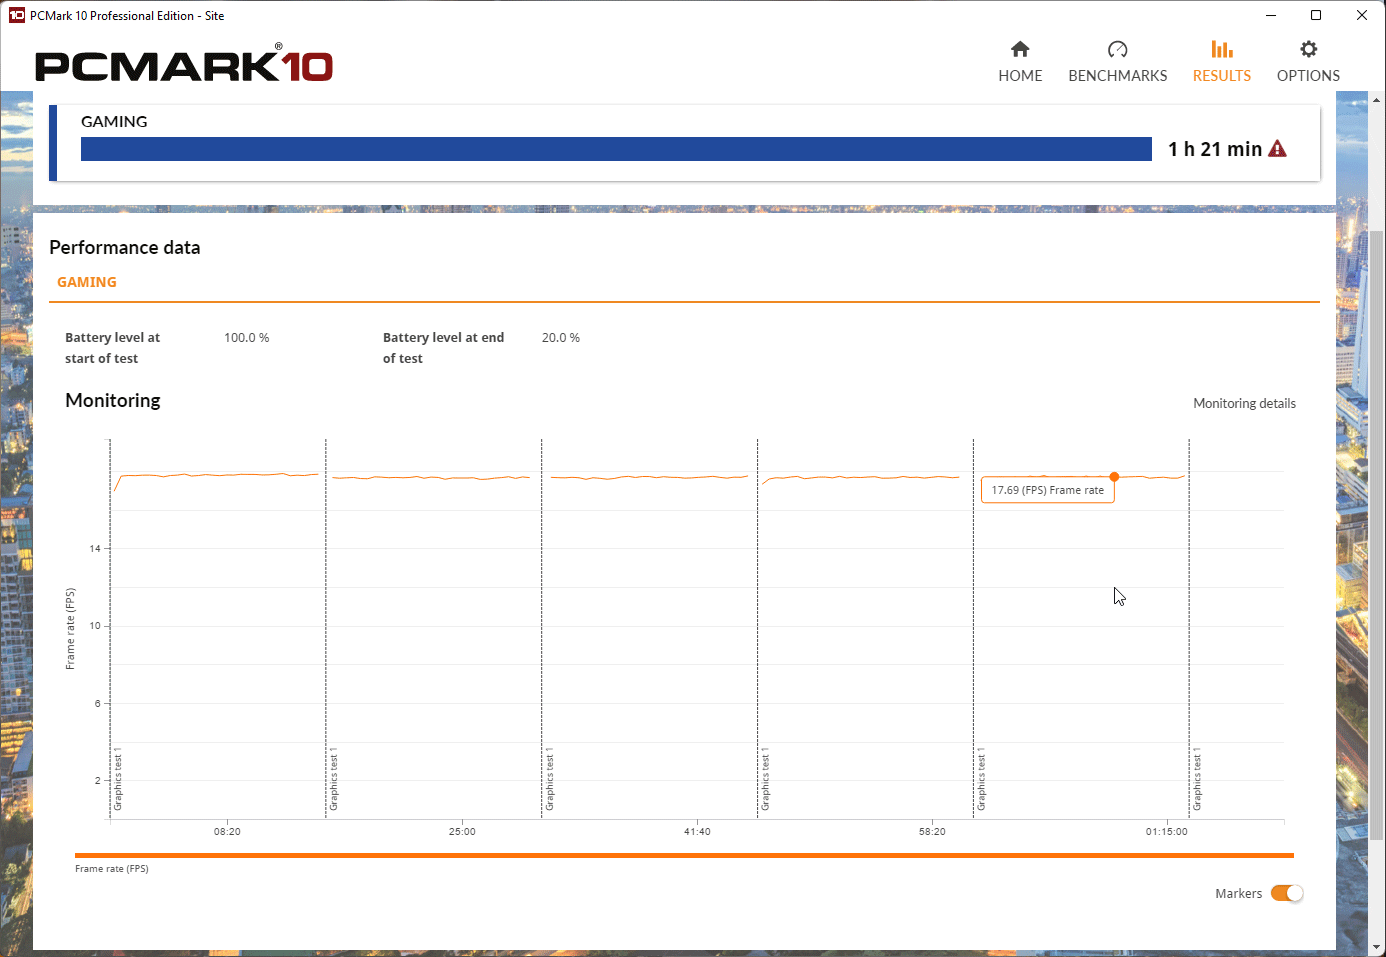Screen dimensions: 1386x957
Task: Click the orange Frame rate legend line
Action: [x=684, y=856]
